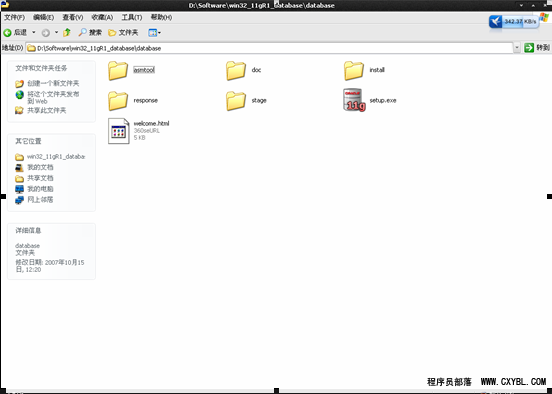Open the install folder icon
This screenshot has width=552, height=394.
coord(354,70)
